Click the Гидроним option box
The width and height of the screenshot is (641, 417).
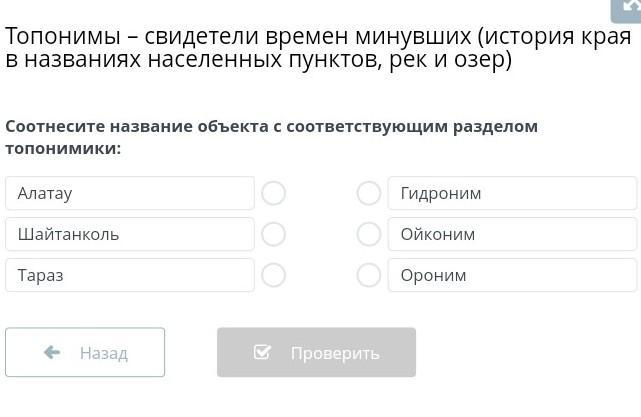click(x=512, y=193)
